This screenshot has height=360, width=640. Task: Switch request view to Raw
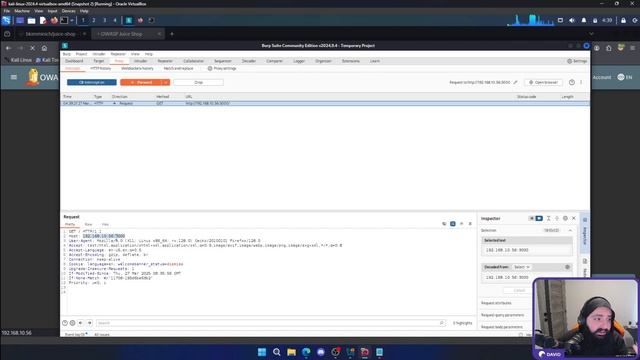coord(88,224)
